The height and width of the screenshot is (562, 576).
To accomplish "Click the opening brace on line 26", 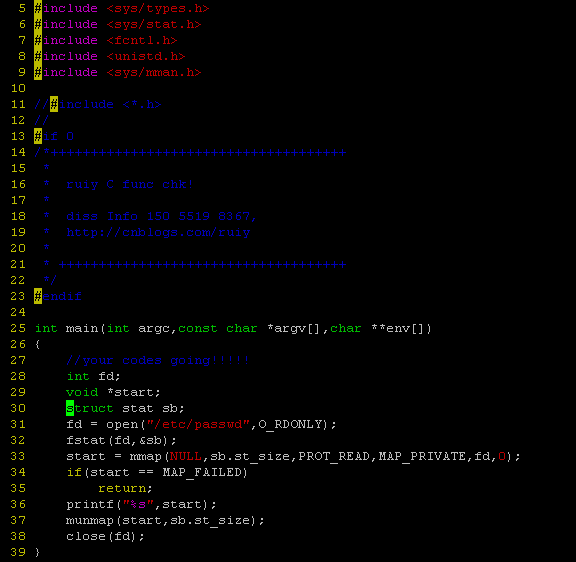I will click(x=37, y=344).
